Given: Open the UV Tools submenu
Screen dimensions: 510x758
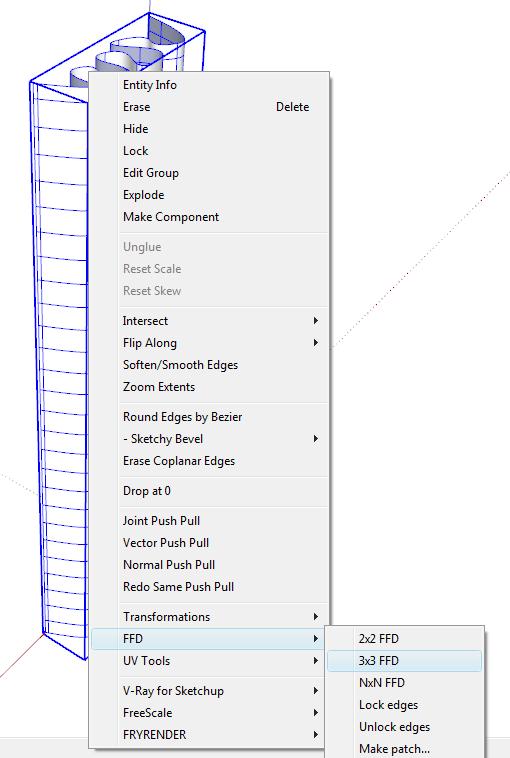Looking at the screenshot, I should pos(210,660).
